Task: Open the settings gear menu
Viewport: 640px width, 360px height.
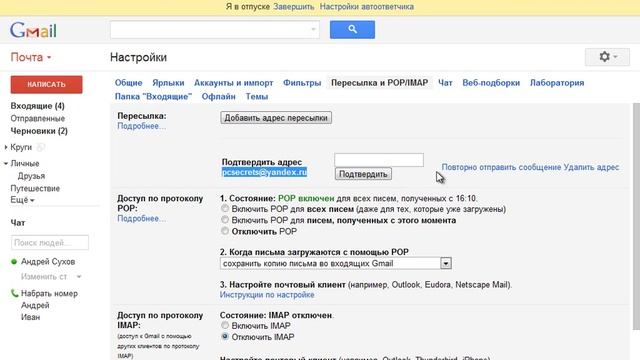Action: pos(607,57)
